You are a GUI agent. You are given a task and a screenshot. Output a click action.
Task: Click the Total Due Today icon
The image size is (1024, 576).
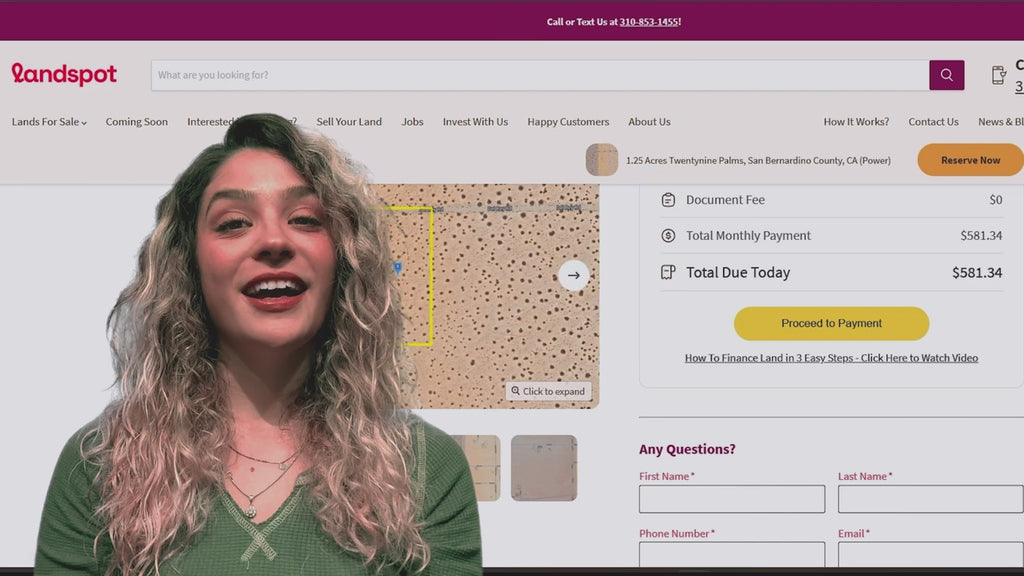point(668,272)
